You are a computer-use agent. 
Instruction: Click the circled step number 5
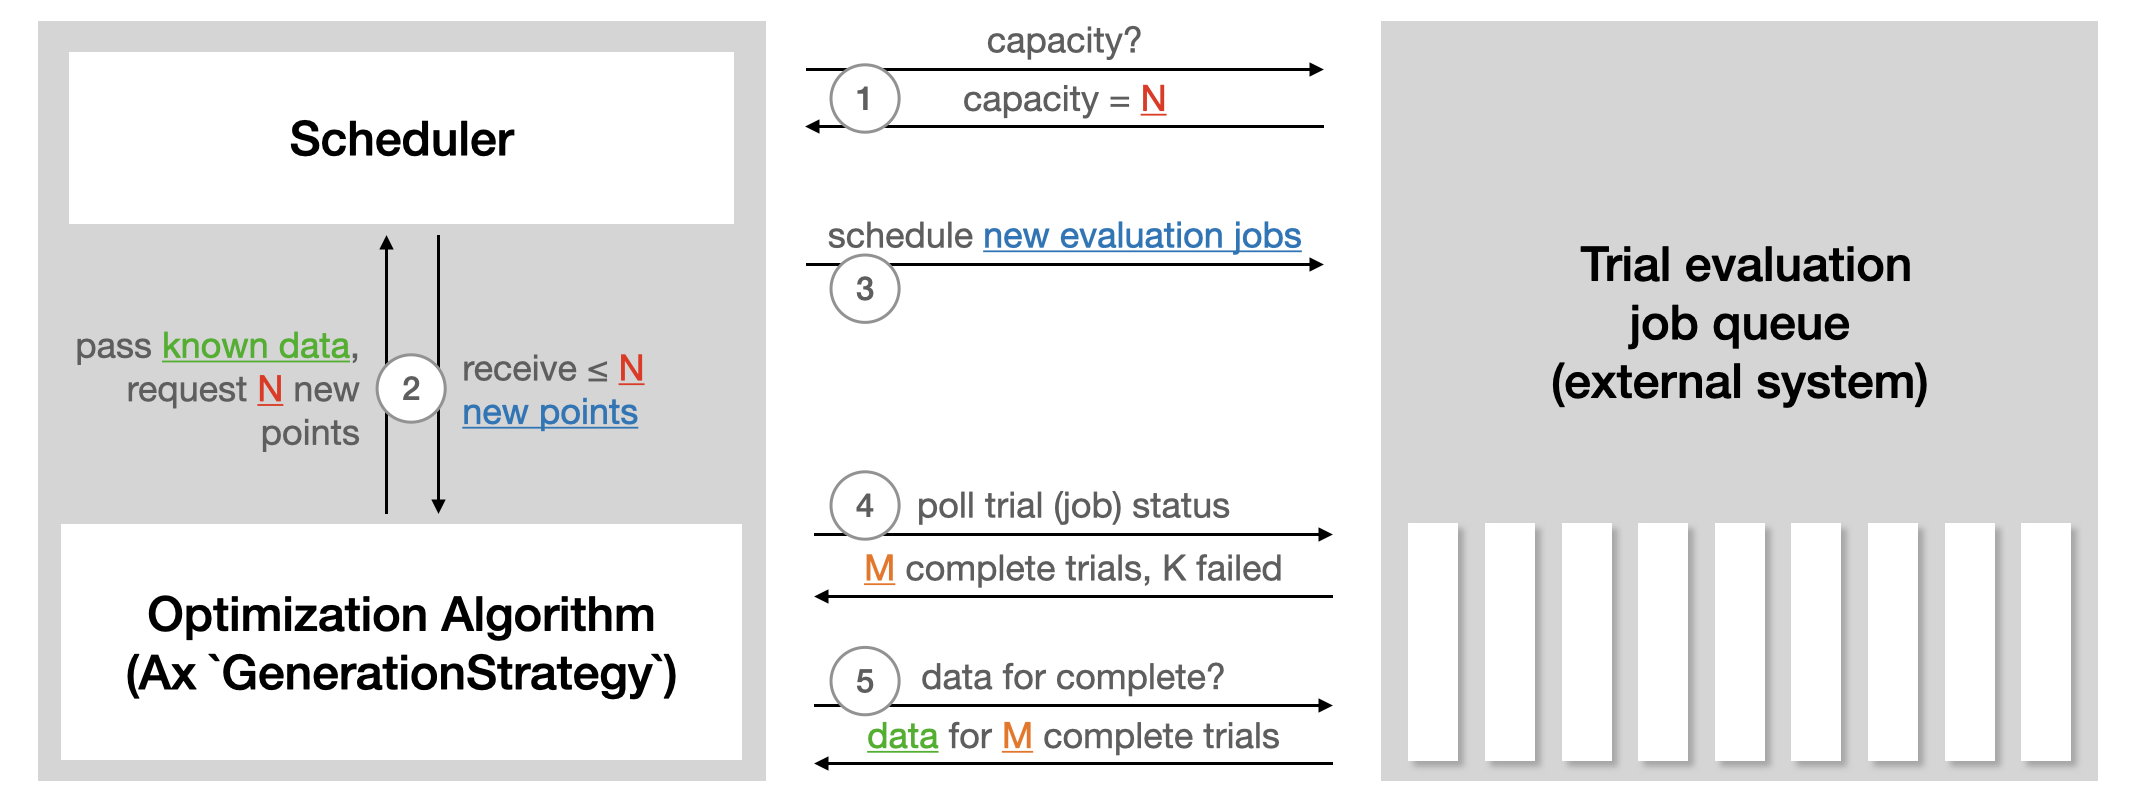865,681
